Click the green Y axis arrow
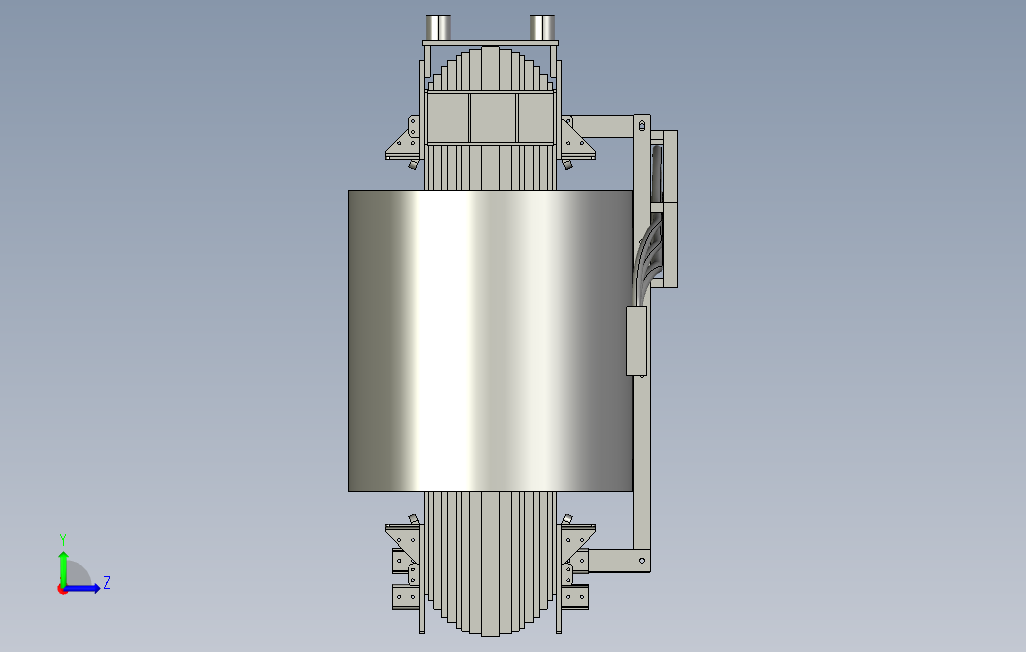 click(x=63, y=568)
